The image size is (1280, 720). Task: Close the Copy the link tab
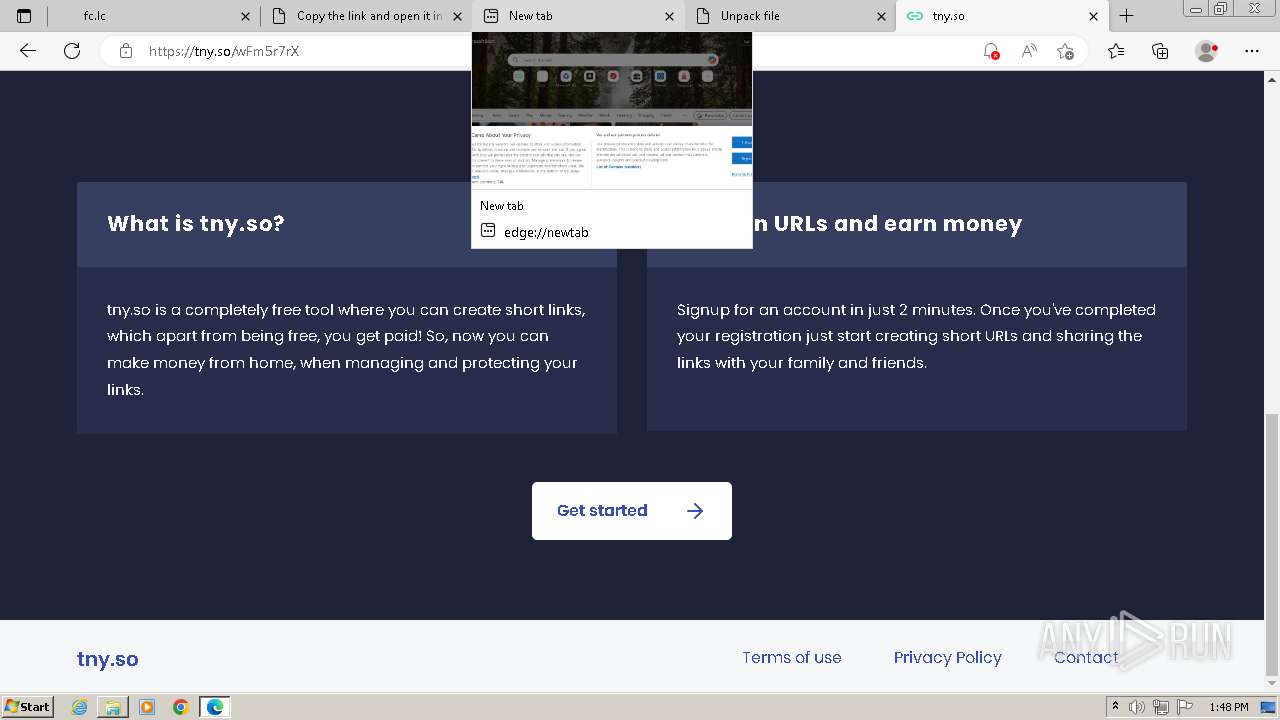coord(457,16)
